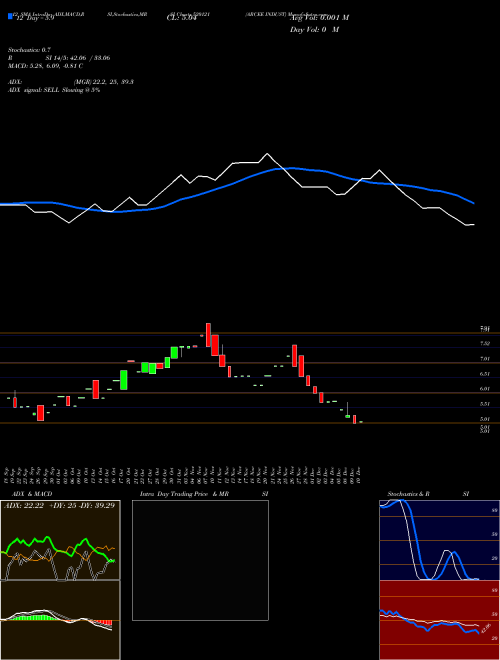Click the tallest red candlestick at the price peak
Viewport: 500px width, 660px height.
pos(208,335)
